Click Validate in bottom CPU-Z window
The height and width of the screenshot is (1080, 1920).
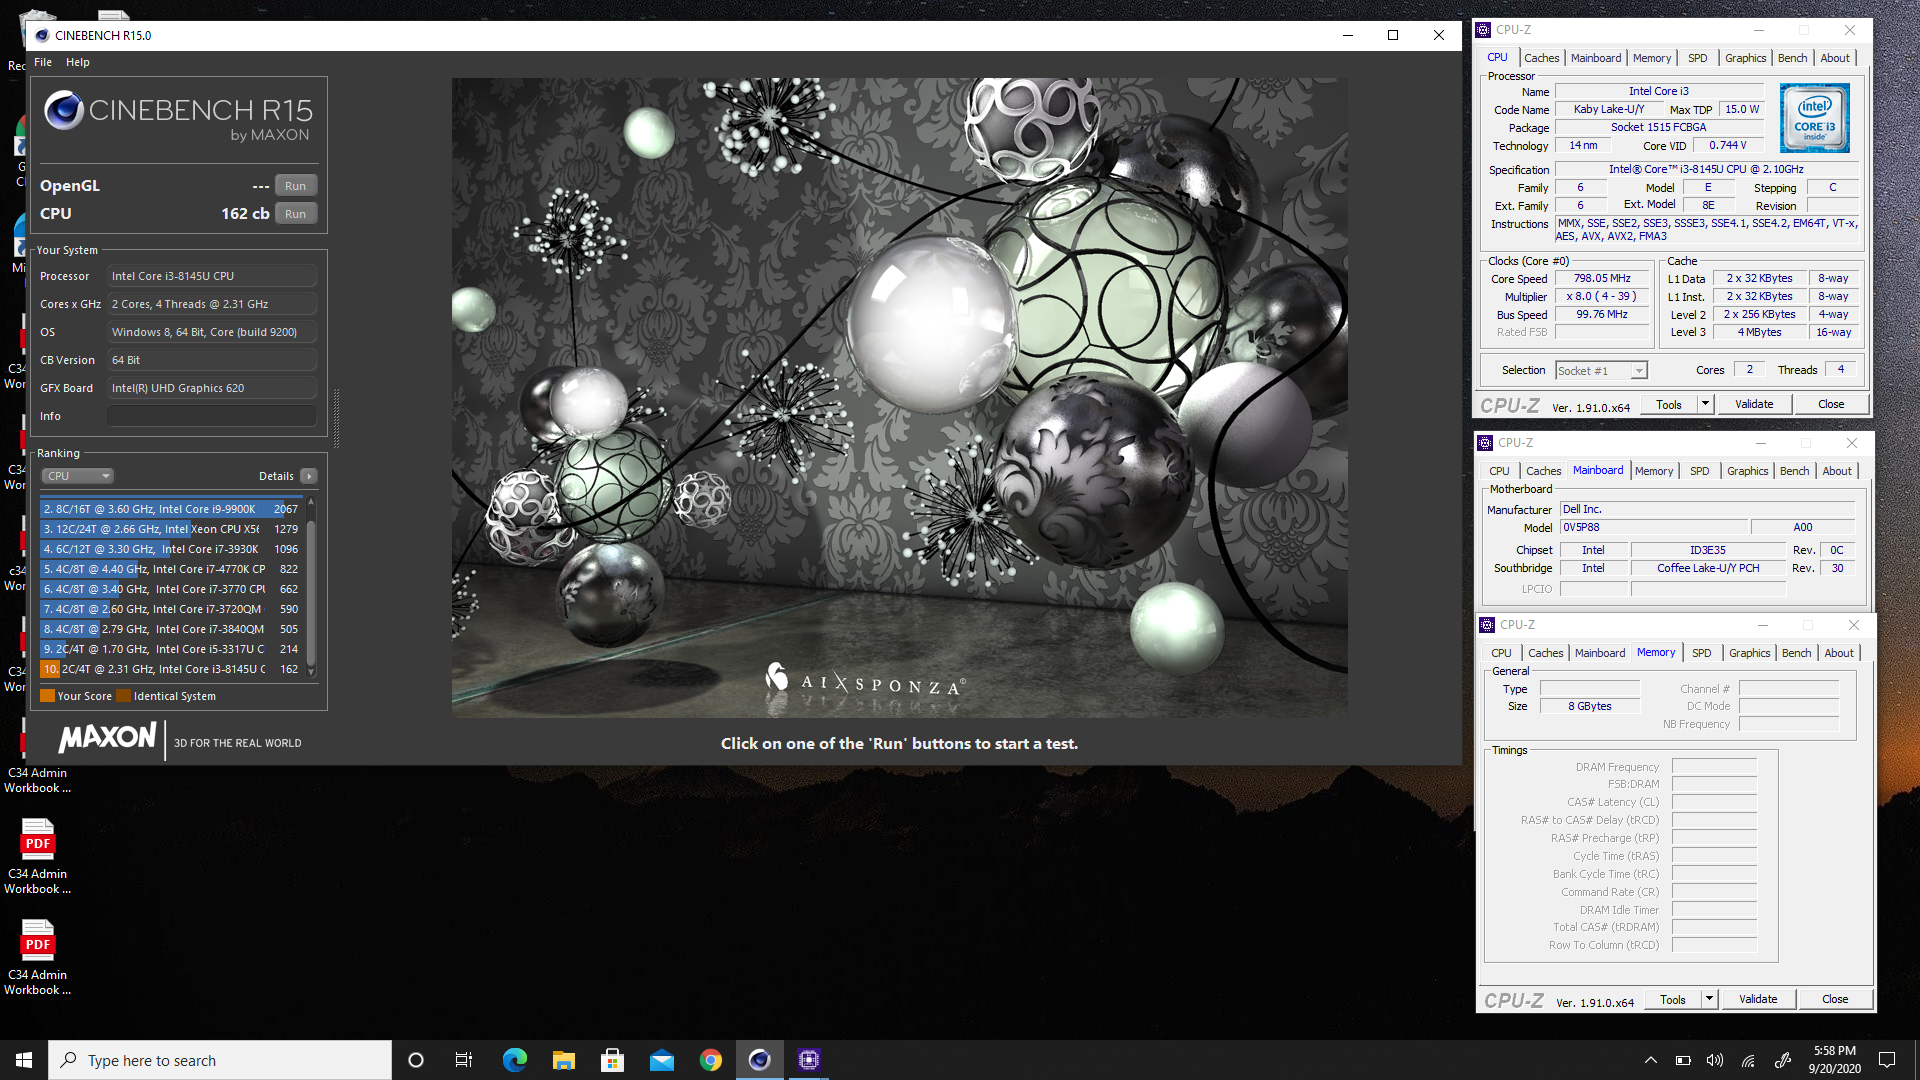click(1757, 1000)
